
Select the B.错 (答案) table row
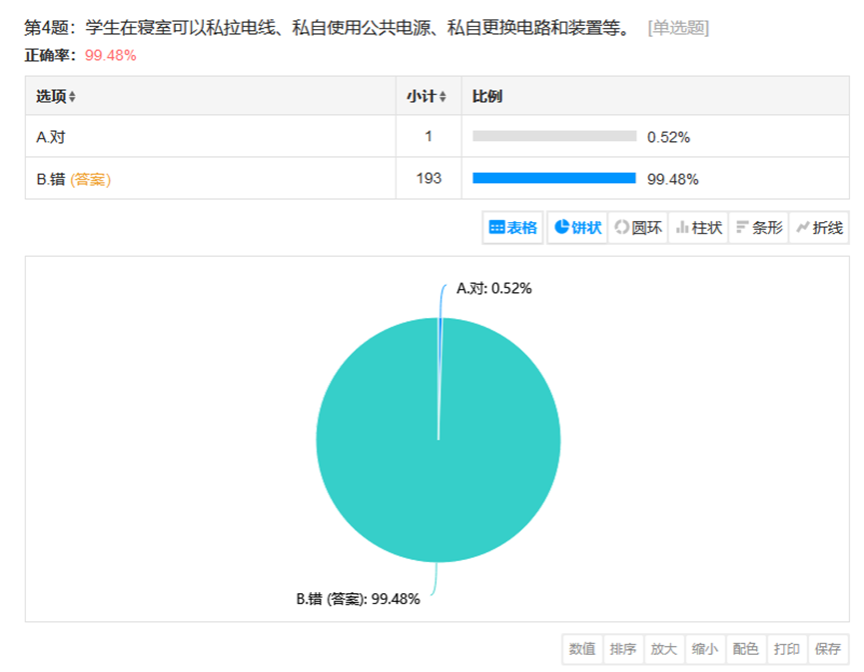point(437,178)
